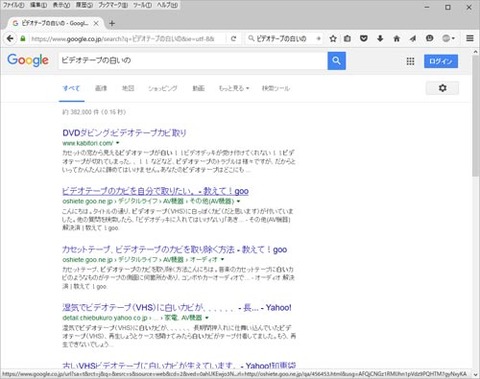Screen dimensions: 480x379
Task: Bookmark this page with the star icon
Action: coord(333,39)
